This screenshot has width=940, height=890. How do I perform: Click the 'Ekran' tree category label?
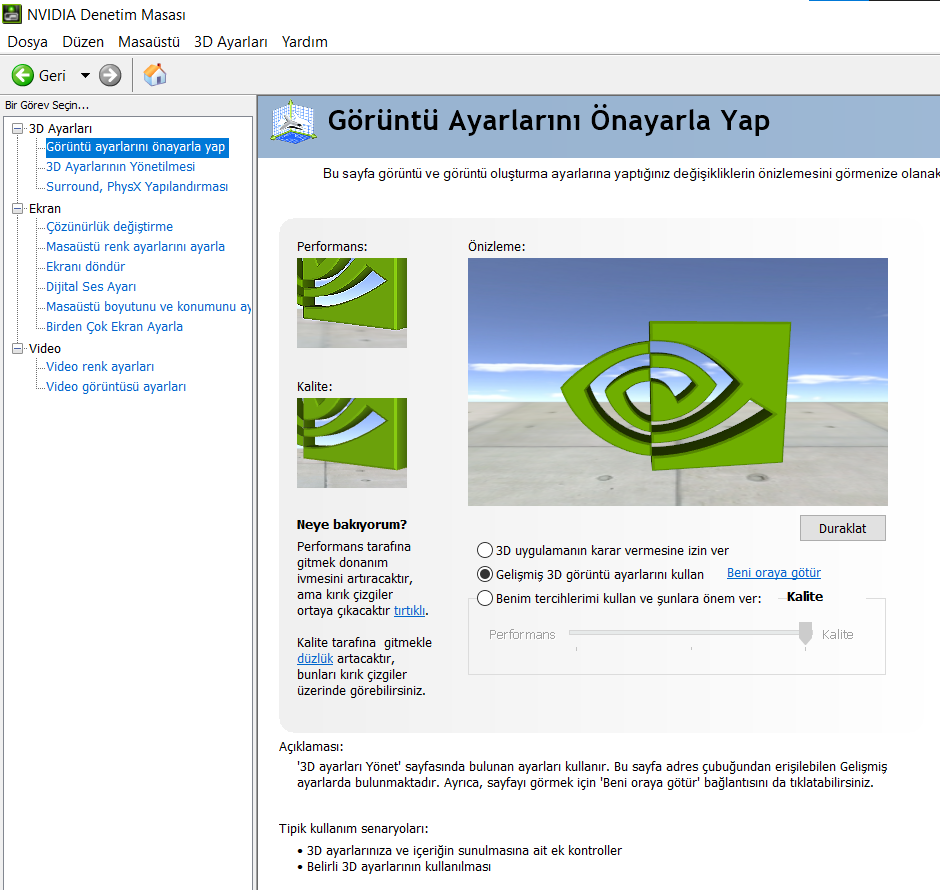45,209
